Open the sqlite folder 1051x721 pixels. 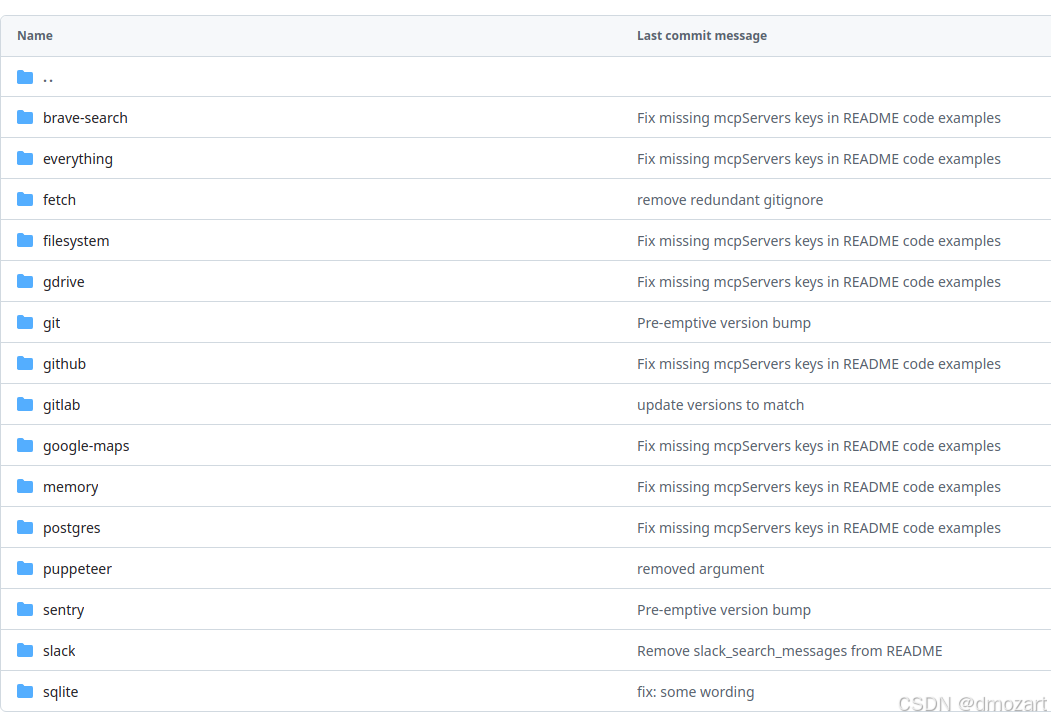click(60, 692)
